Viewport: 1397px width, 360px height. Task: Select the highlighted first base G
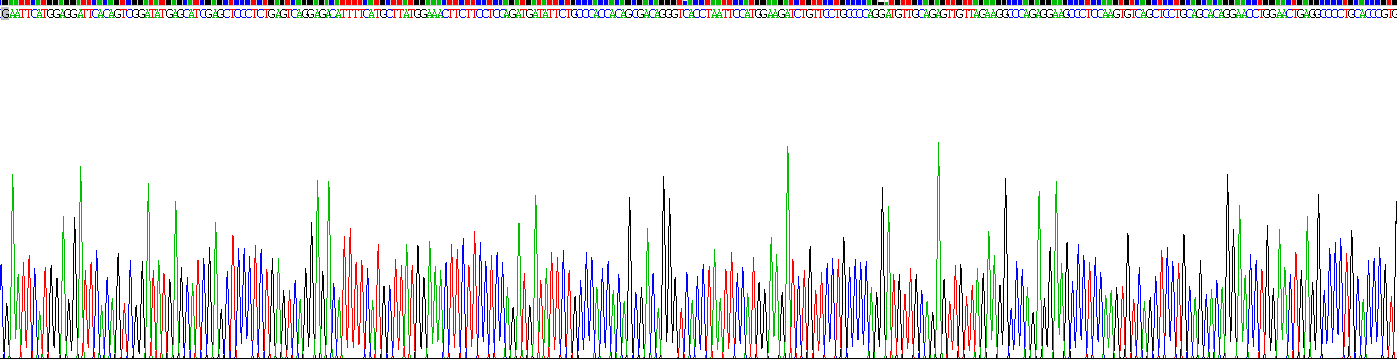tap(5, 13)
